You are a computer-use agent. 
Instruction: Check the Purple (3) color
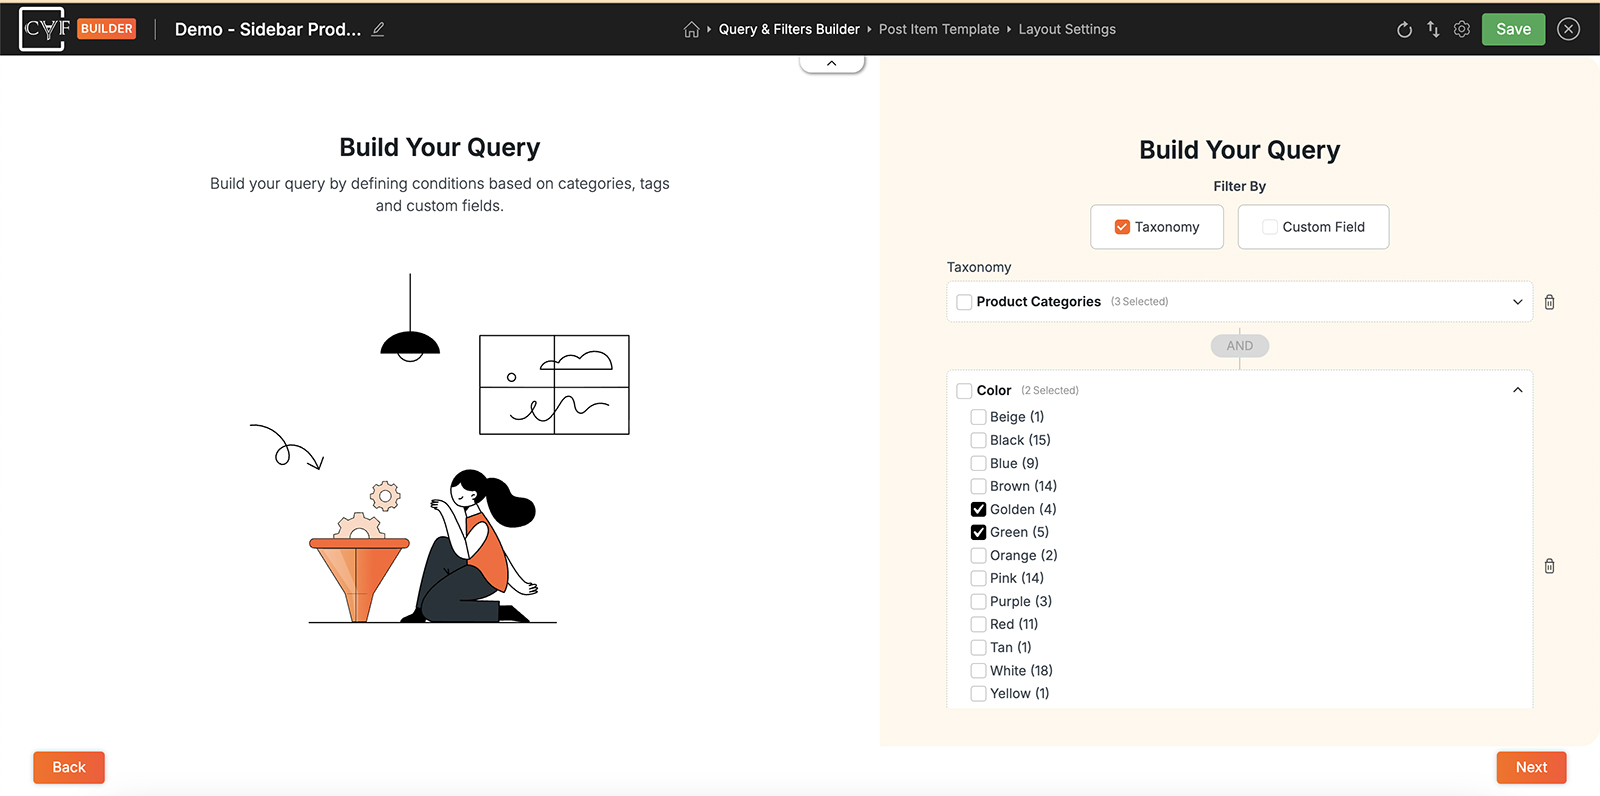(978, 601)
